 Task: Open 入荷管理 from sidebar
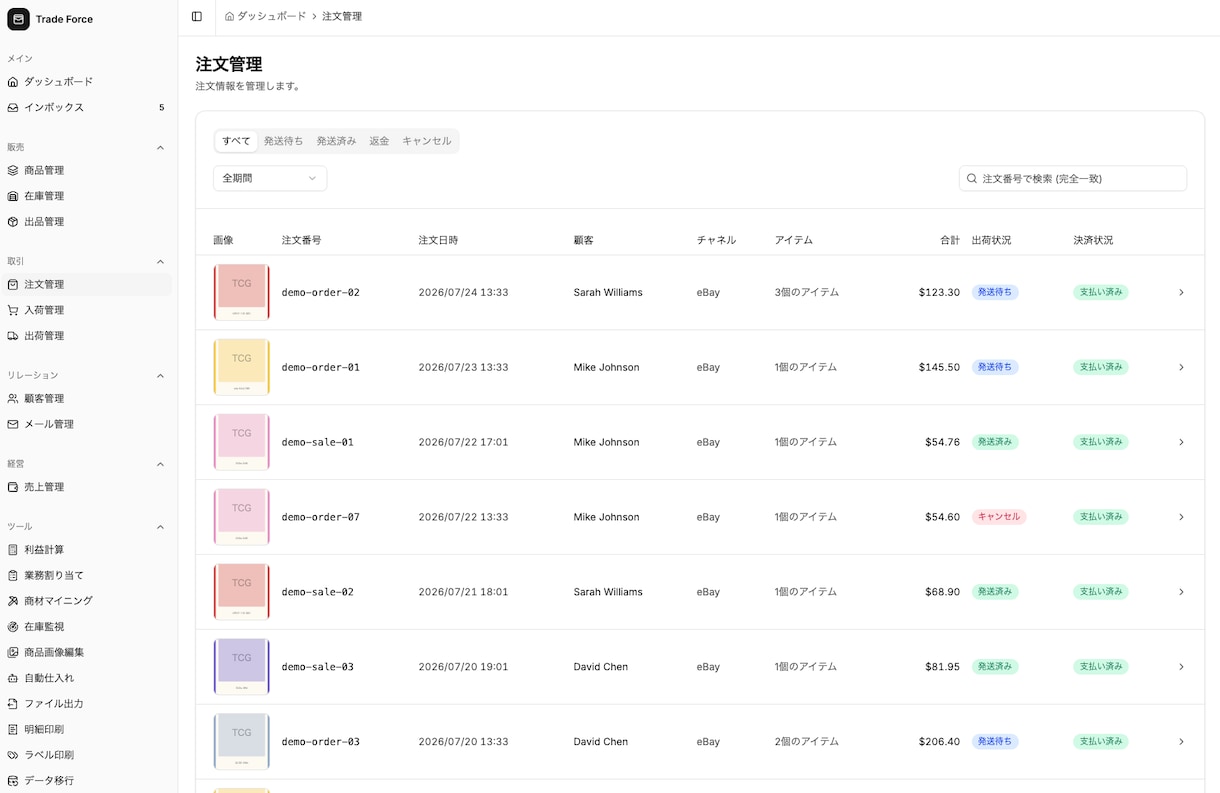pyautogui.click(x=88, y=310)
